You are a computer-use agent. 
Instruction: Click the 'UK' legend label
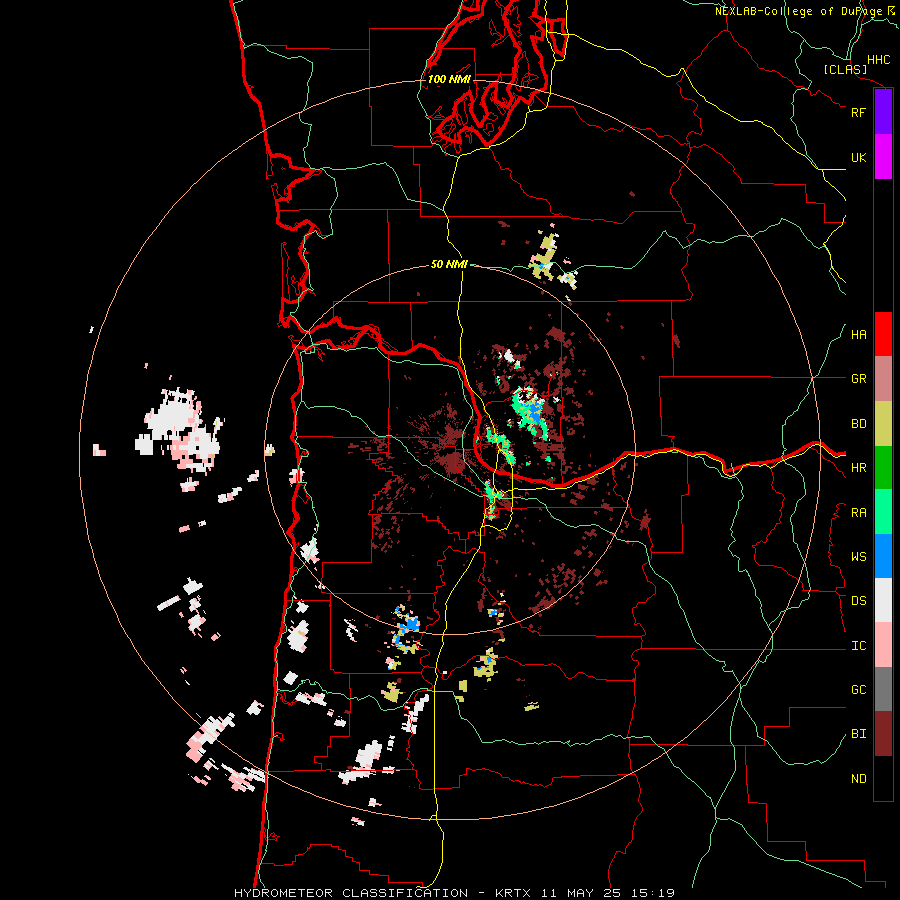pyautogui.click(x=858, y=157)
